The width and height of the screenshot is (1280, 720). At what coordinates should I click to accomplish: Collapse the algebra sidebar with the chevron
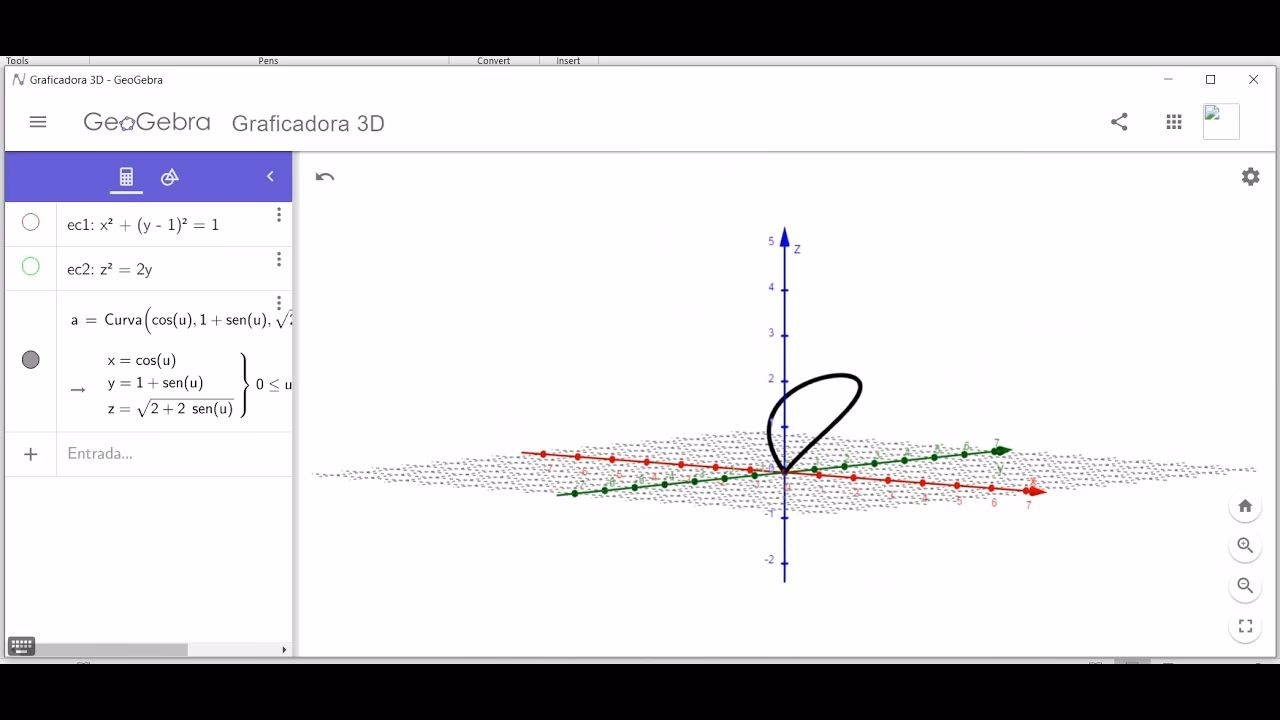pos(269,176)
